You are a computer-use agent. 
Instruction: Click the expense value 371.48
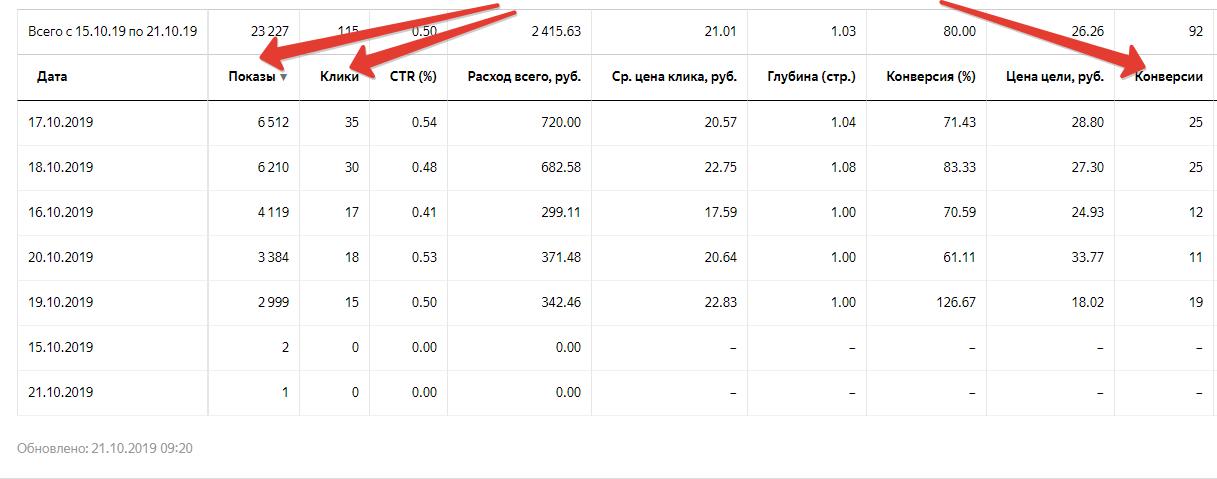click(562, 257)
